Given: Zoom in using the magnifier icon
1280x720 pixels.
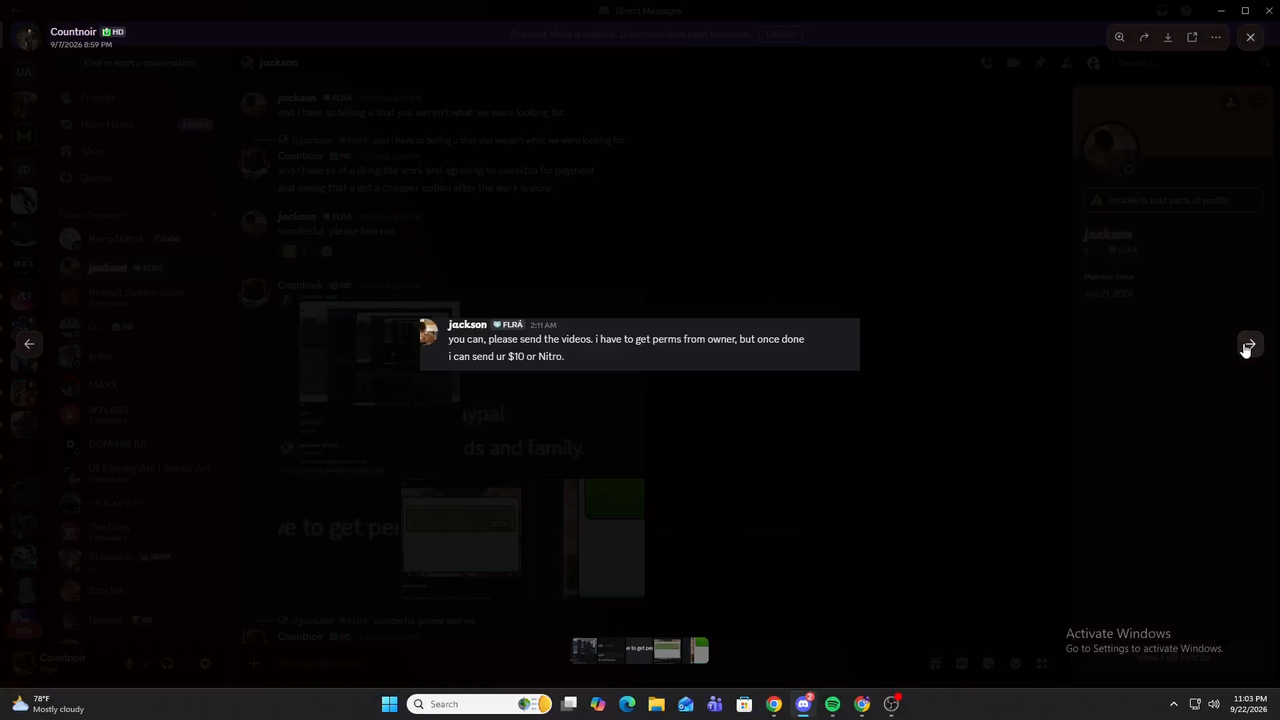Looking at the screenshot, I should (x=1120, y=37).
